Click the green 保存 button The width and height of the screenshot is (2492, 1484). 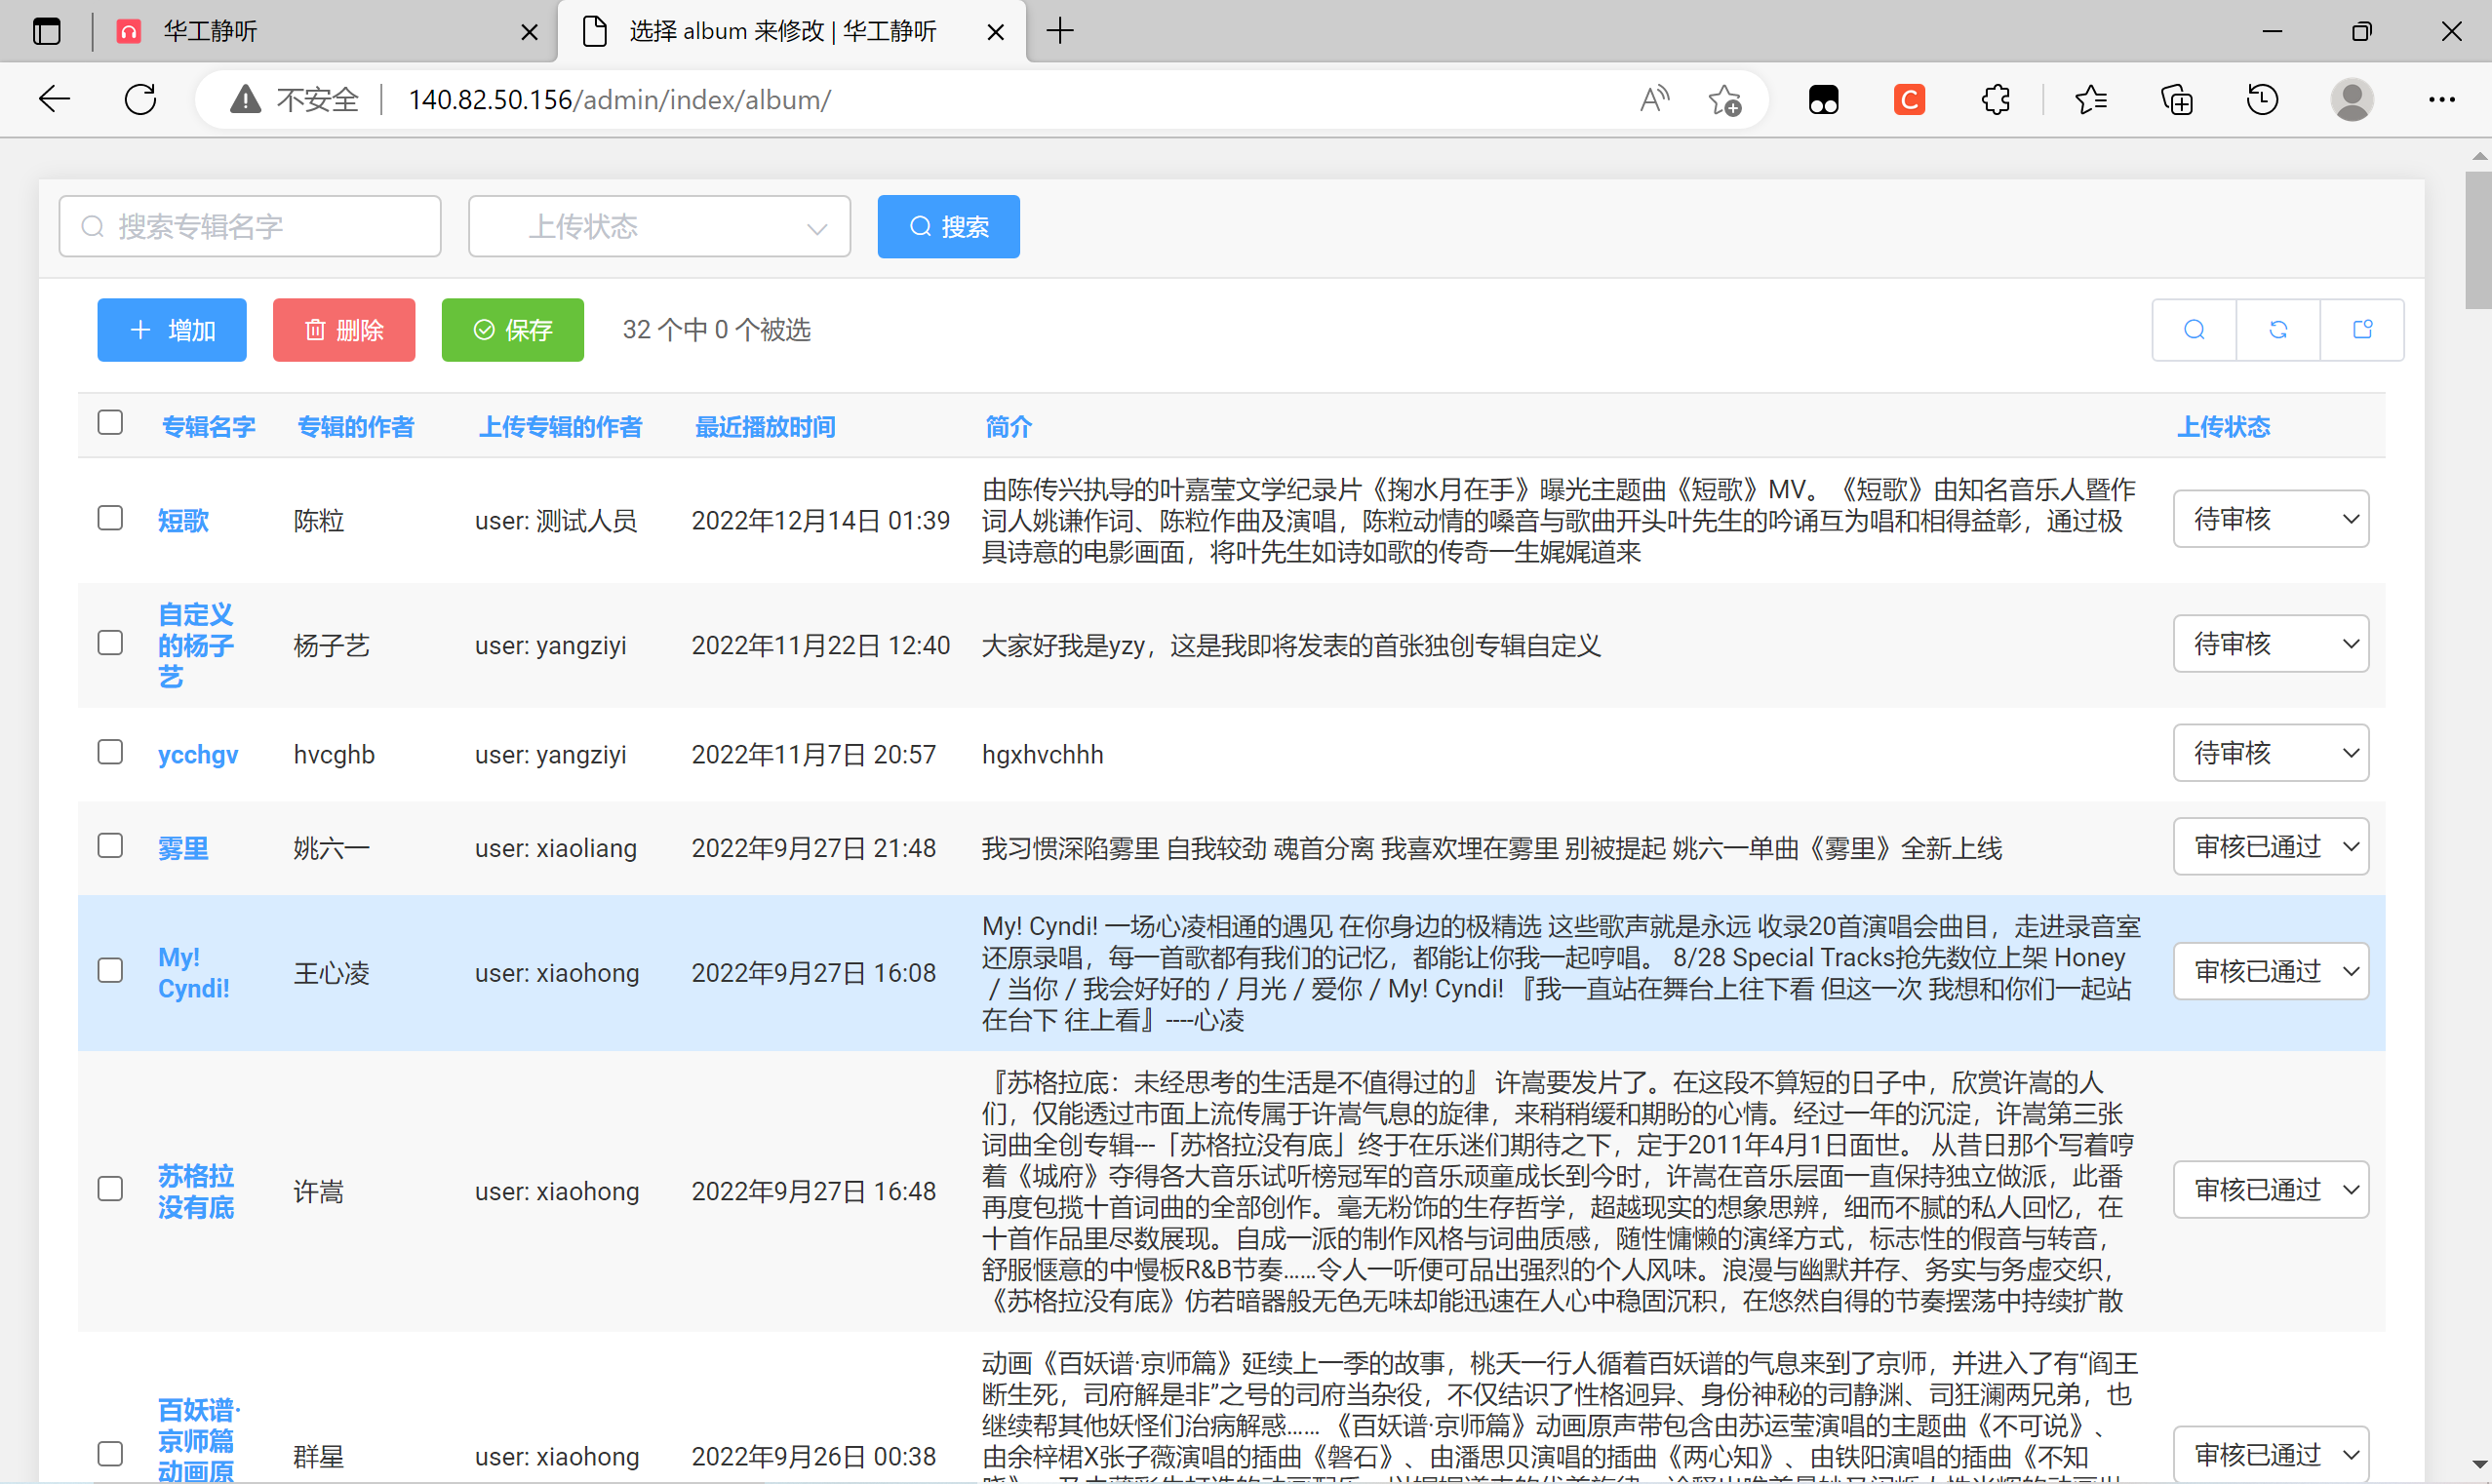click(x=512, y=329)
